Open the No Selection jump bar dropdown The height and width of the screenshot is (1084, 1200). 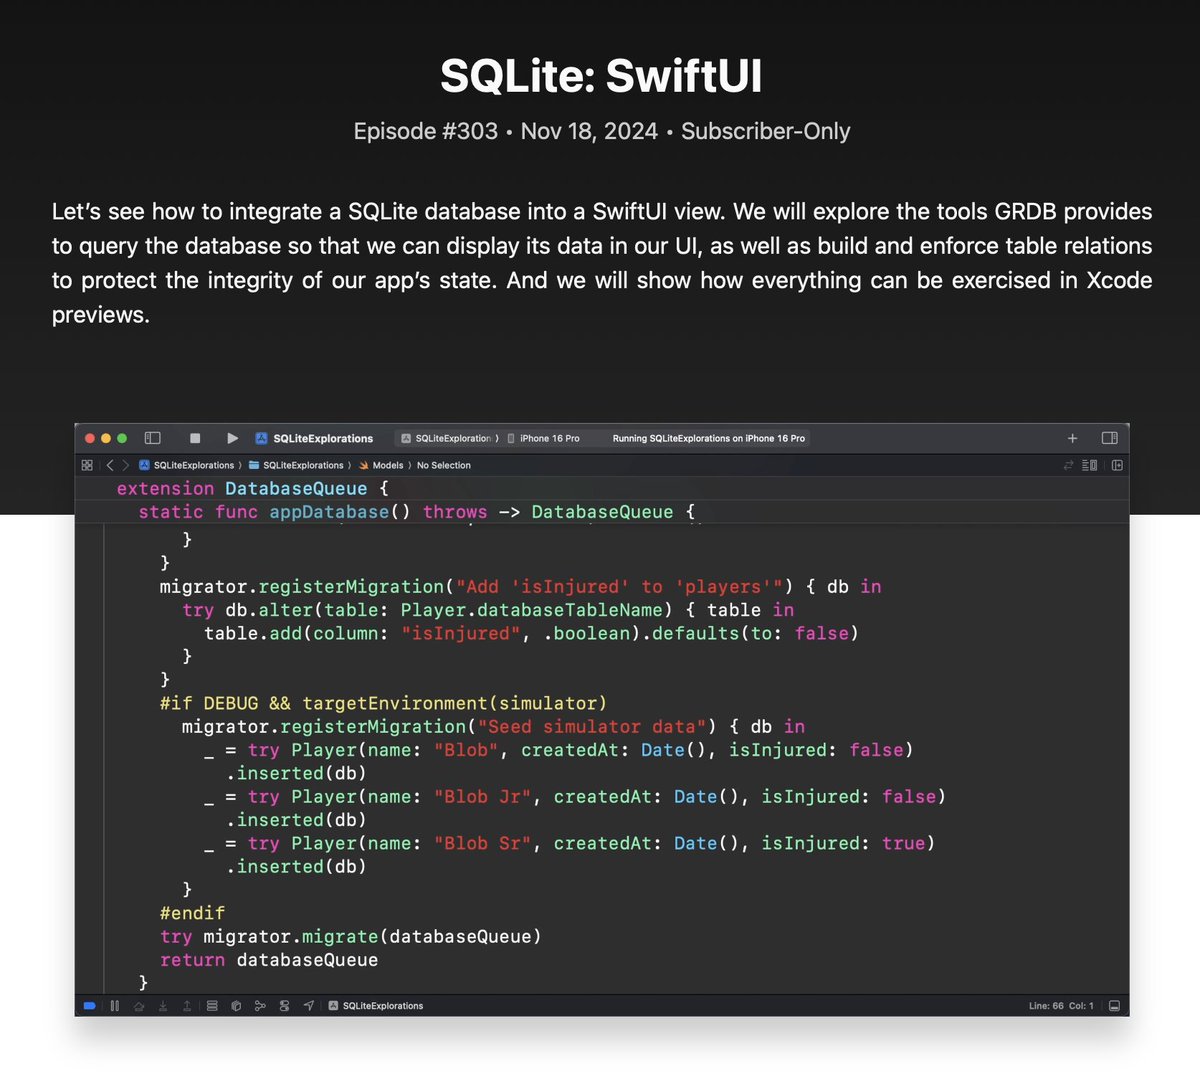(443, 465)
